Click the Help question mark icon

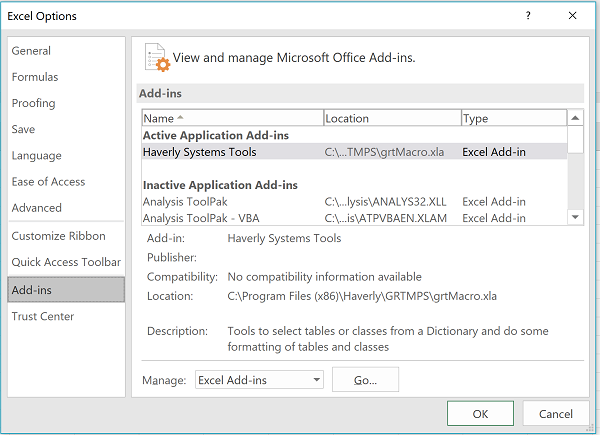pyautogui.click(x=527, y=16)
